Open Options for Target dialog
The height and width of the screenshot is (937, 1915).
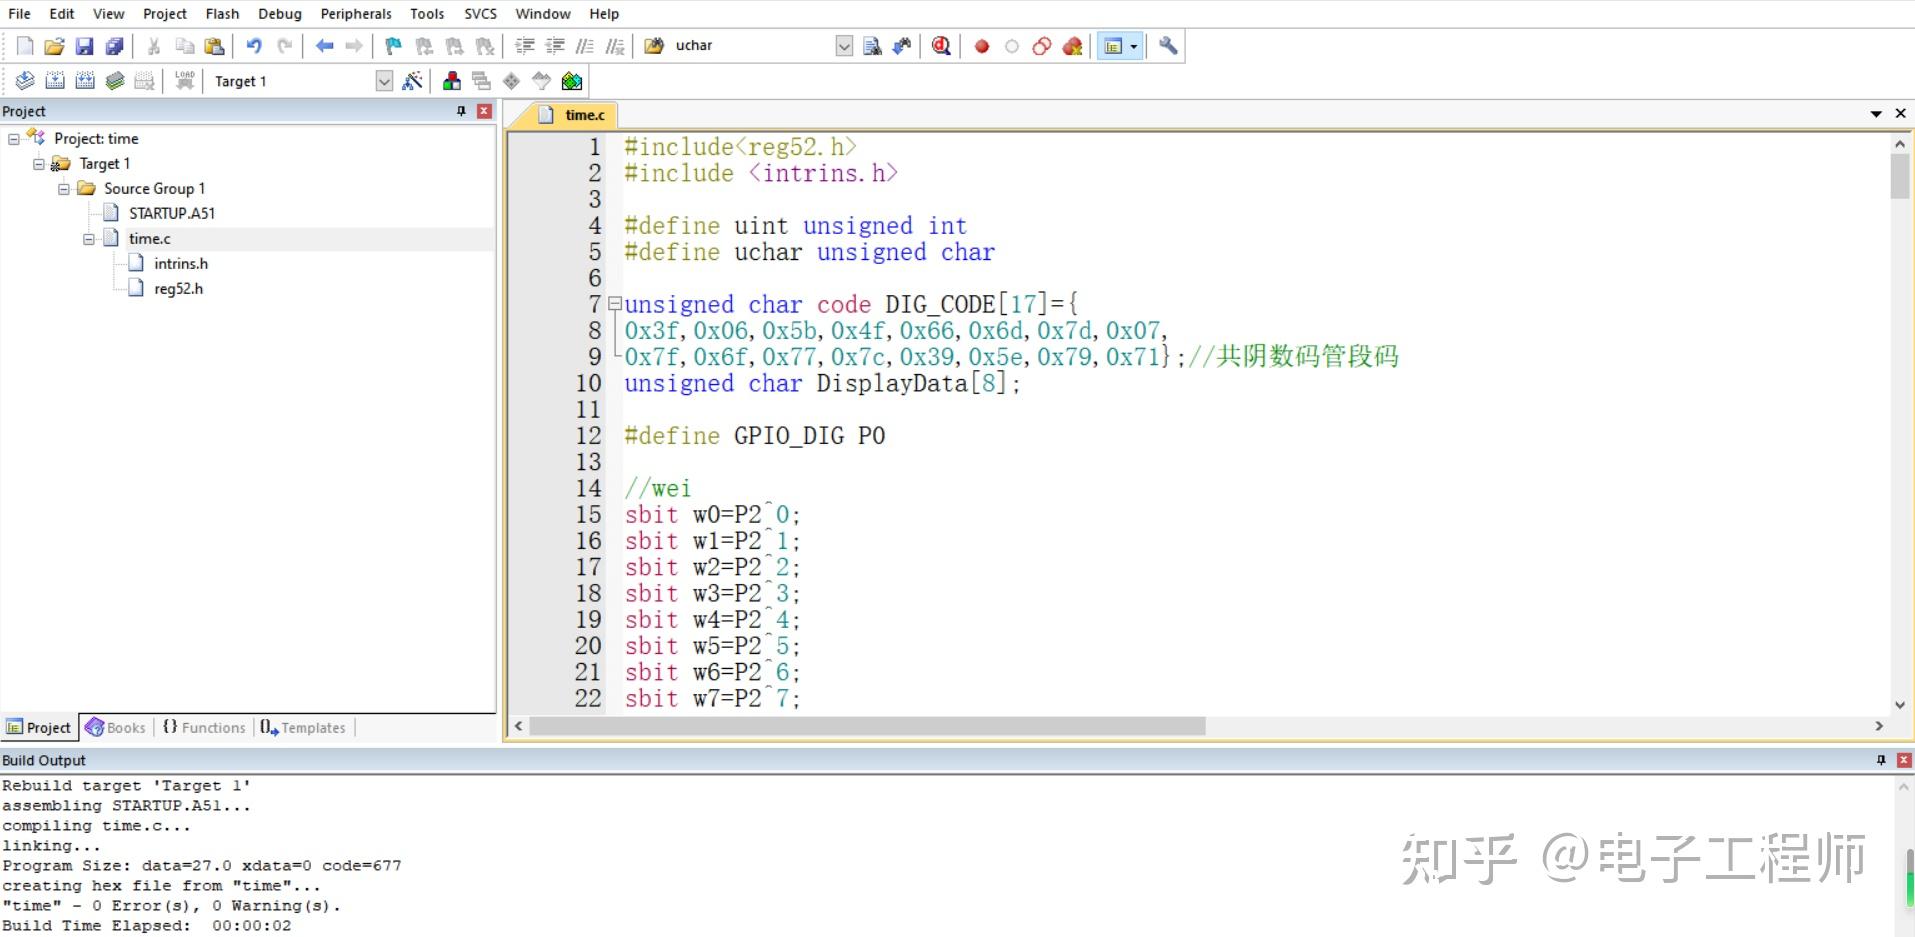[412, 81]
